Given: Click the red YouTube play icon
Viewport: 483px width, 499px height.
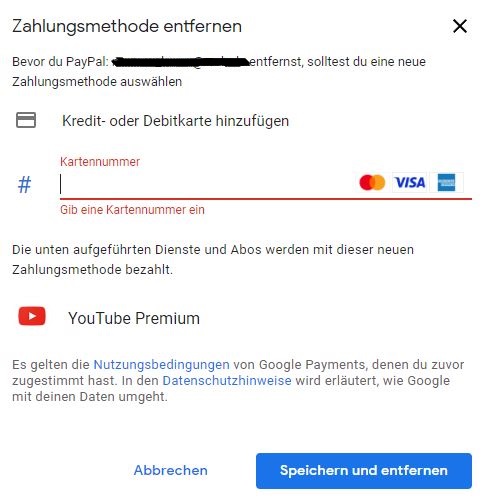Looking at the screenshot, I should click(x=32, y=316).
